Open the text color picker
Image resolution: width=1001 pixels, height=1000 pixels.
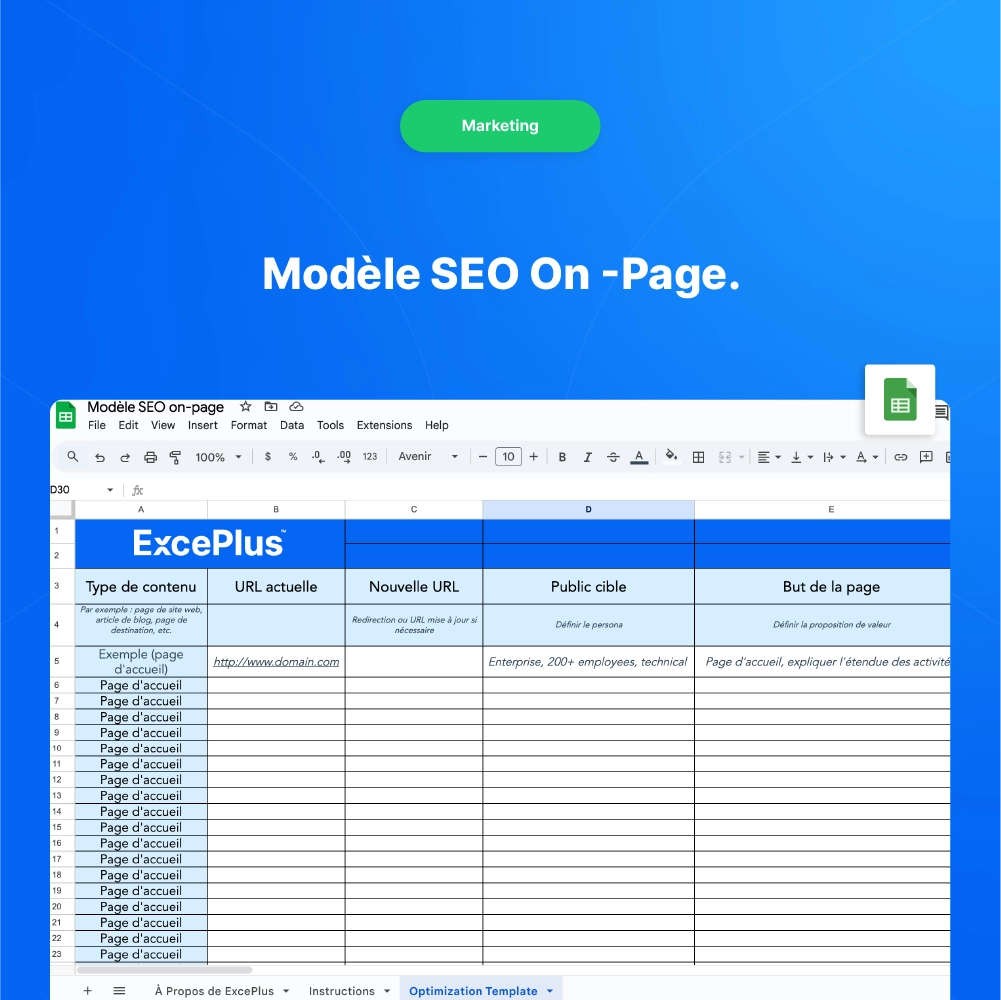639,457
